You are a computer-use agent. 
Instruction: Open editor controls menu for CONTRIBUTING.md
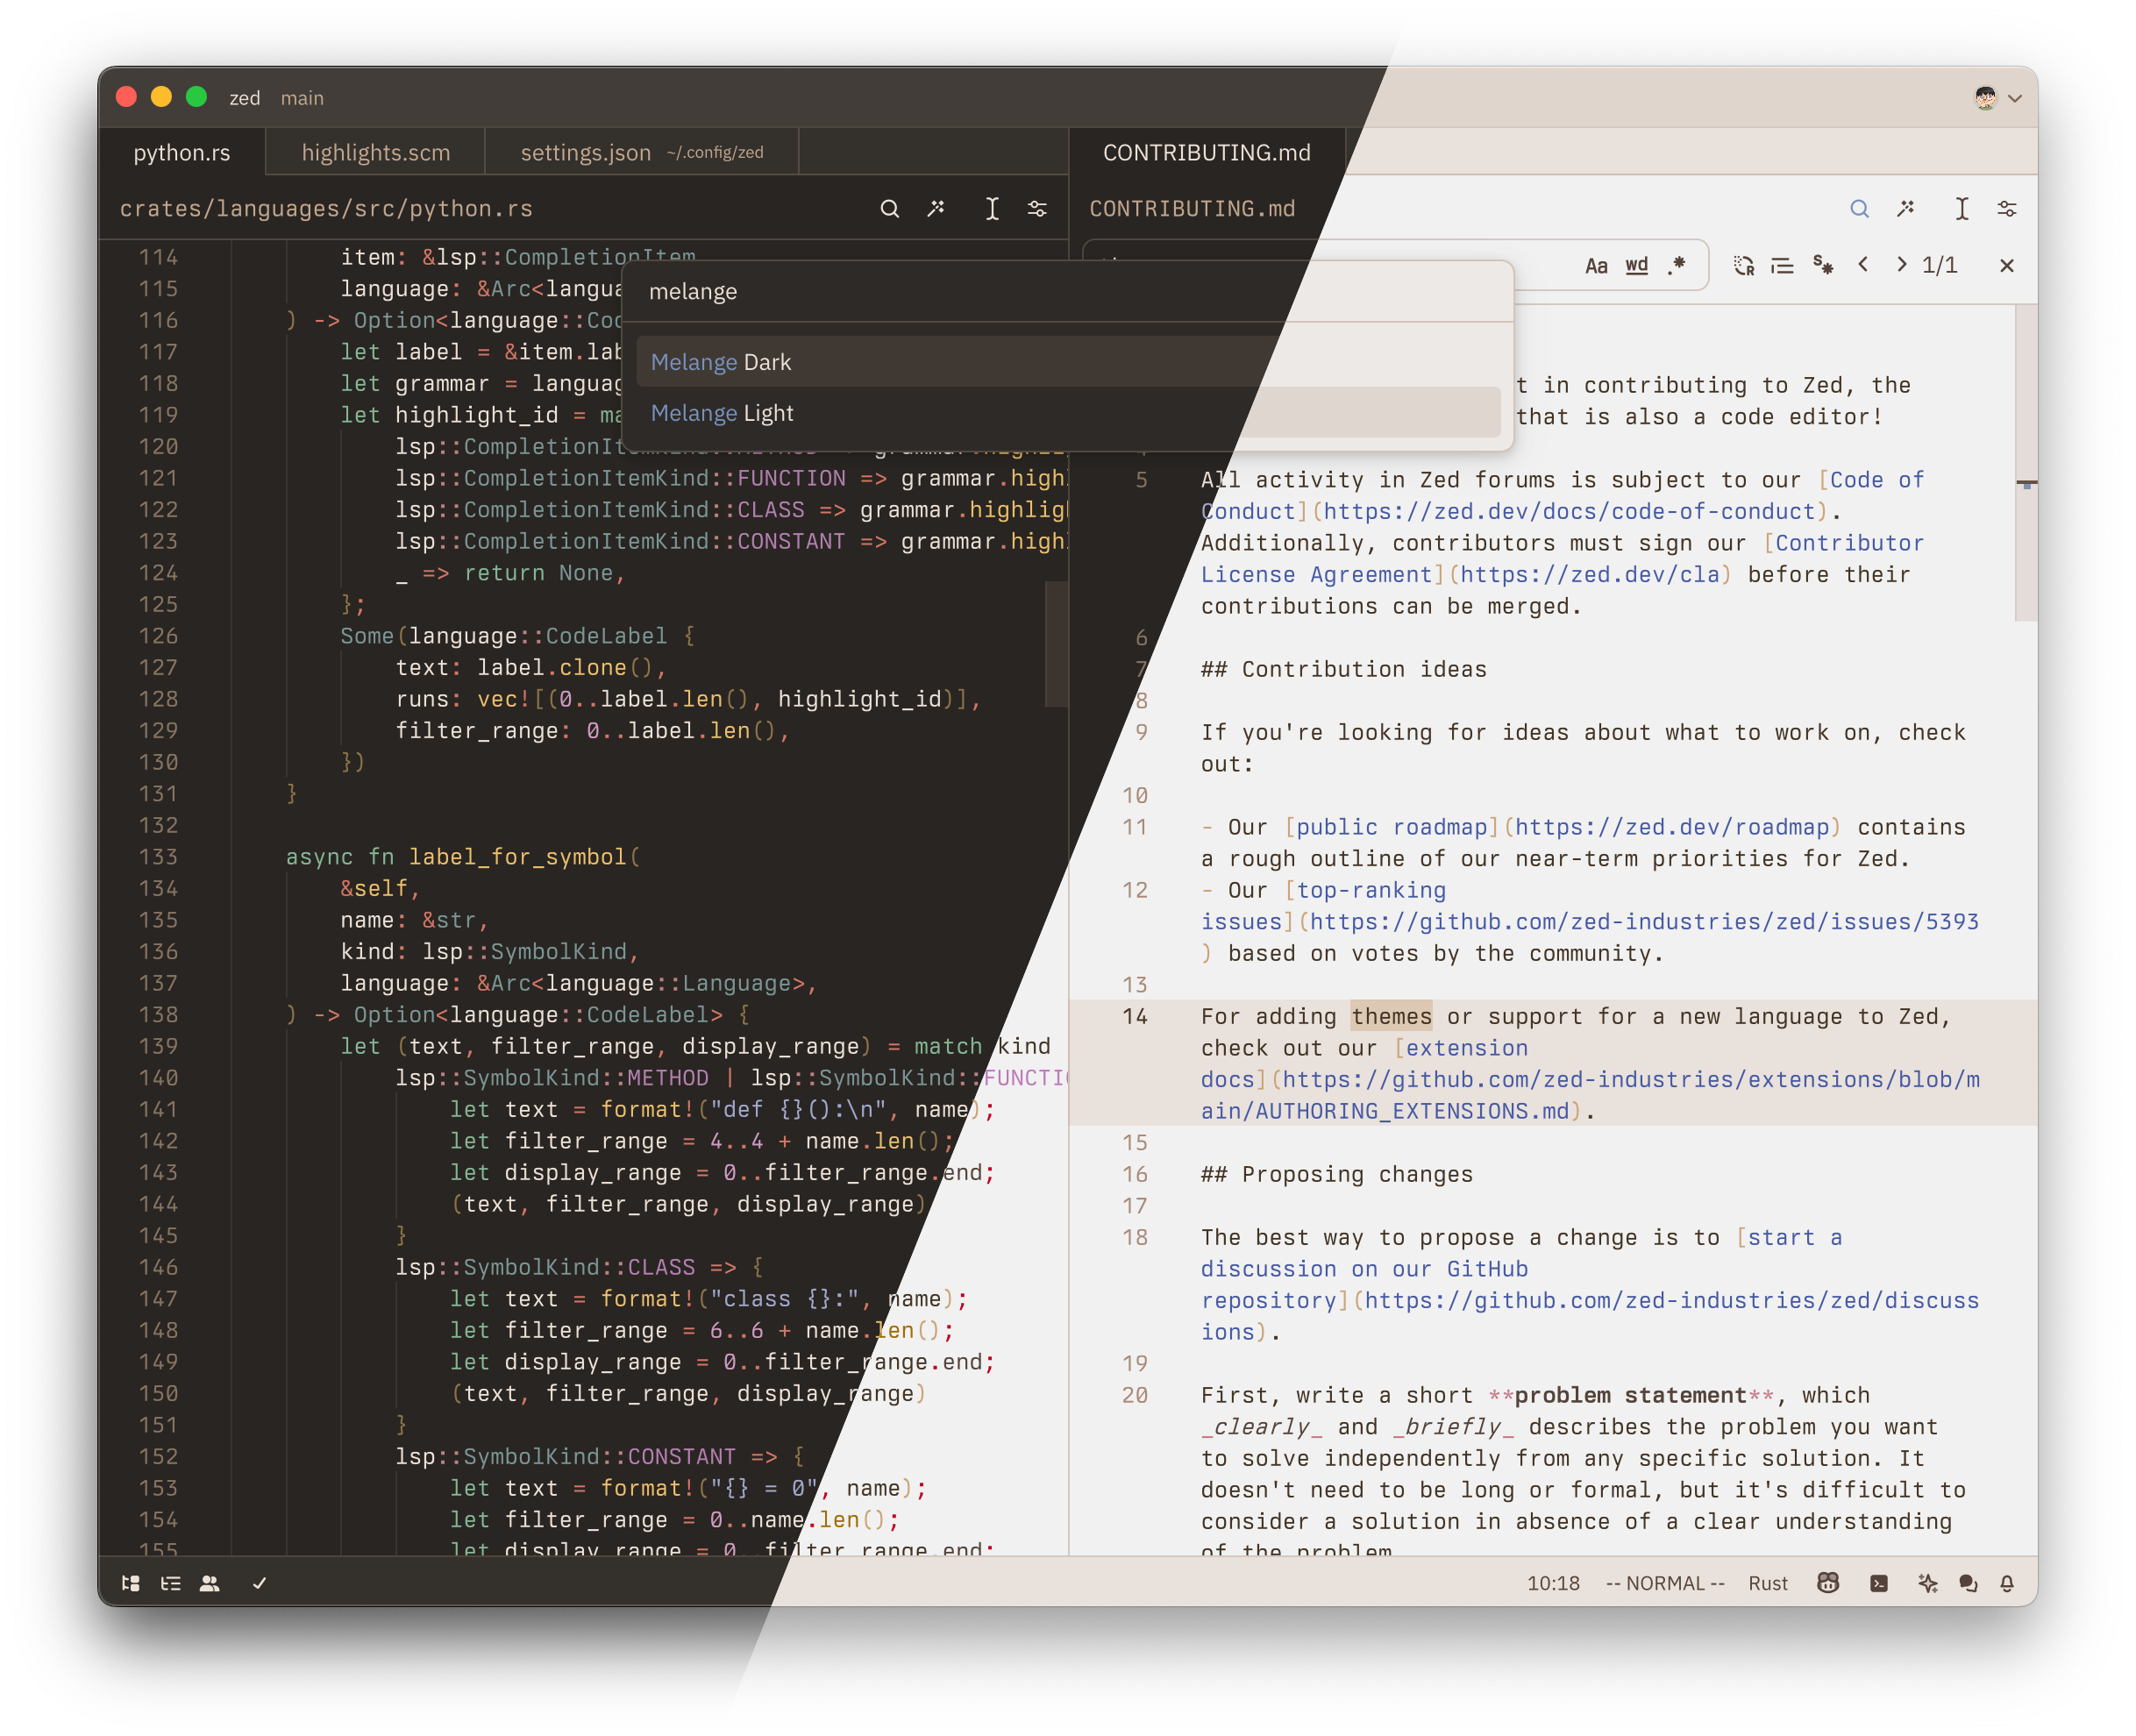pyautogui.click(x=2007, y=208)
